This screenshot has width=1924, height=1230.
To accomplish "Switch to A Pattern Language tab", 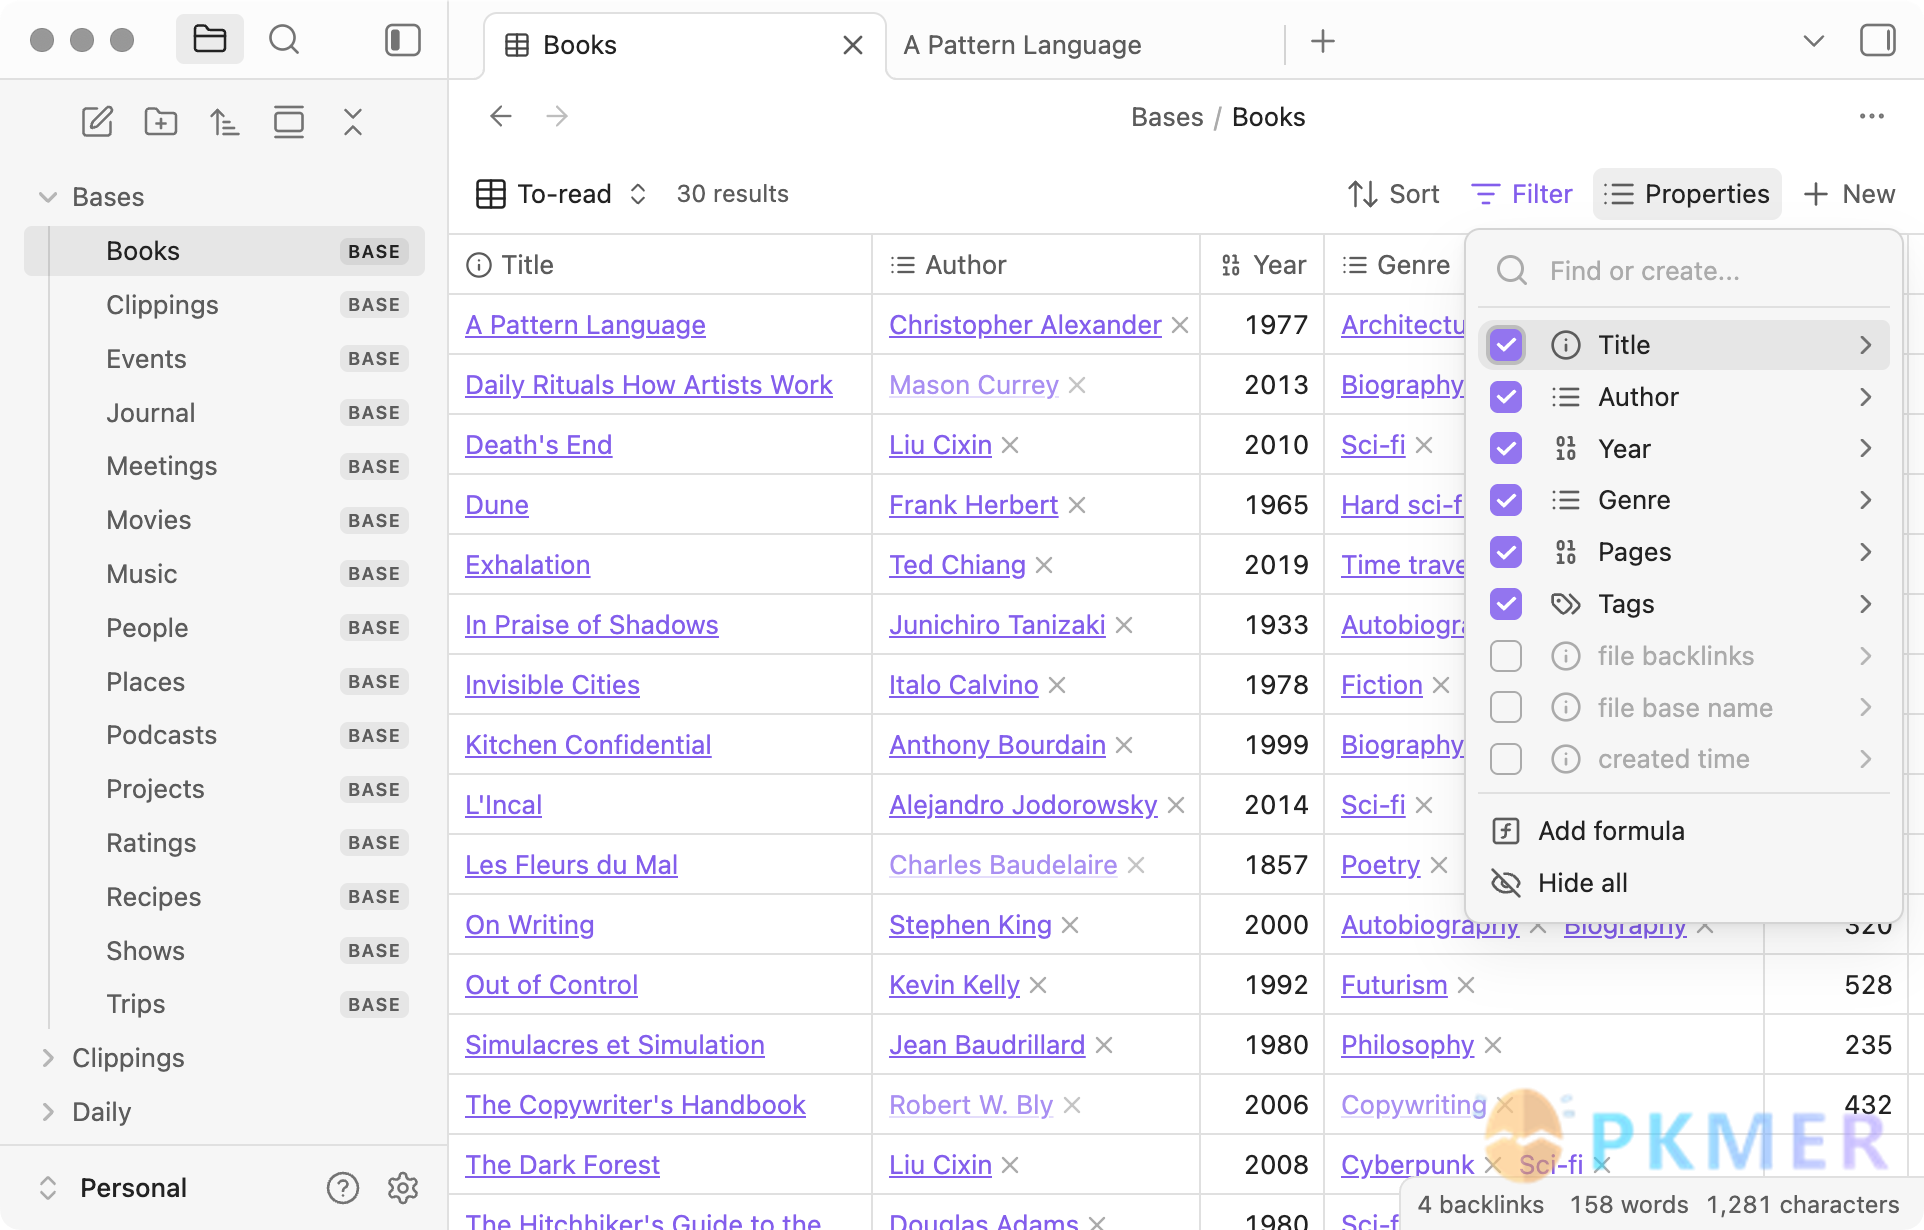I will (1022, 45).
